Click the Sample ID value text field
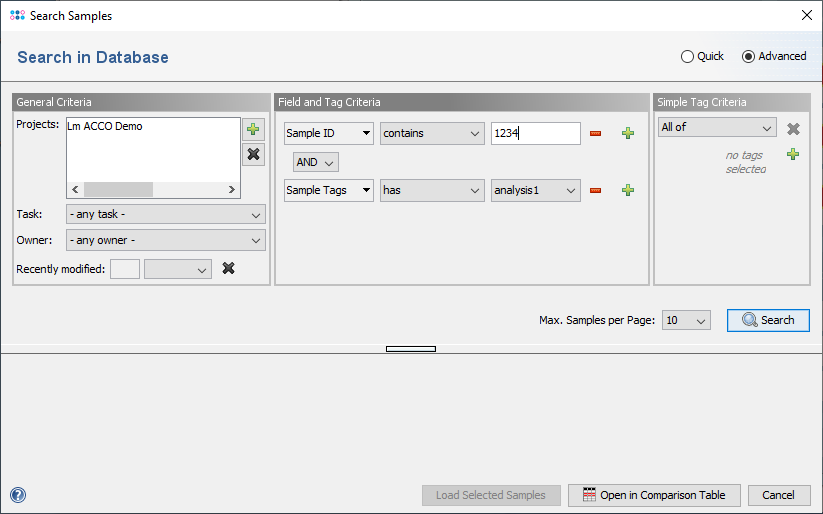 (x=535, y=133)
